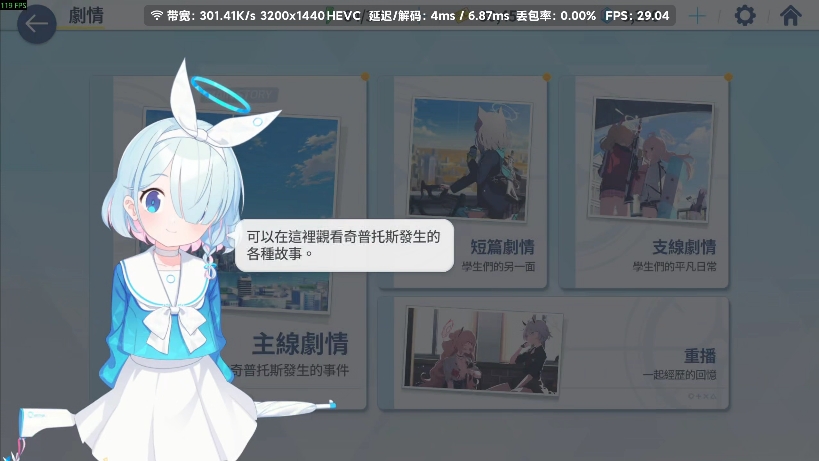Go back with the arrow button
The height and width of the screenshot is (461, 819).
pyautogui.click(x=37, y=23)
